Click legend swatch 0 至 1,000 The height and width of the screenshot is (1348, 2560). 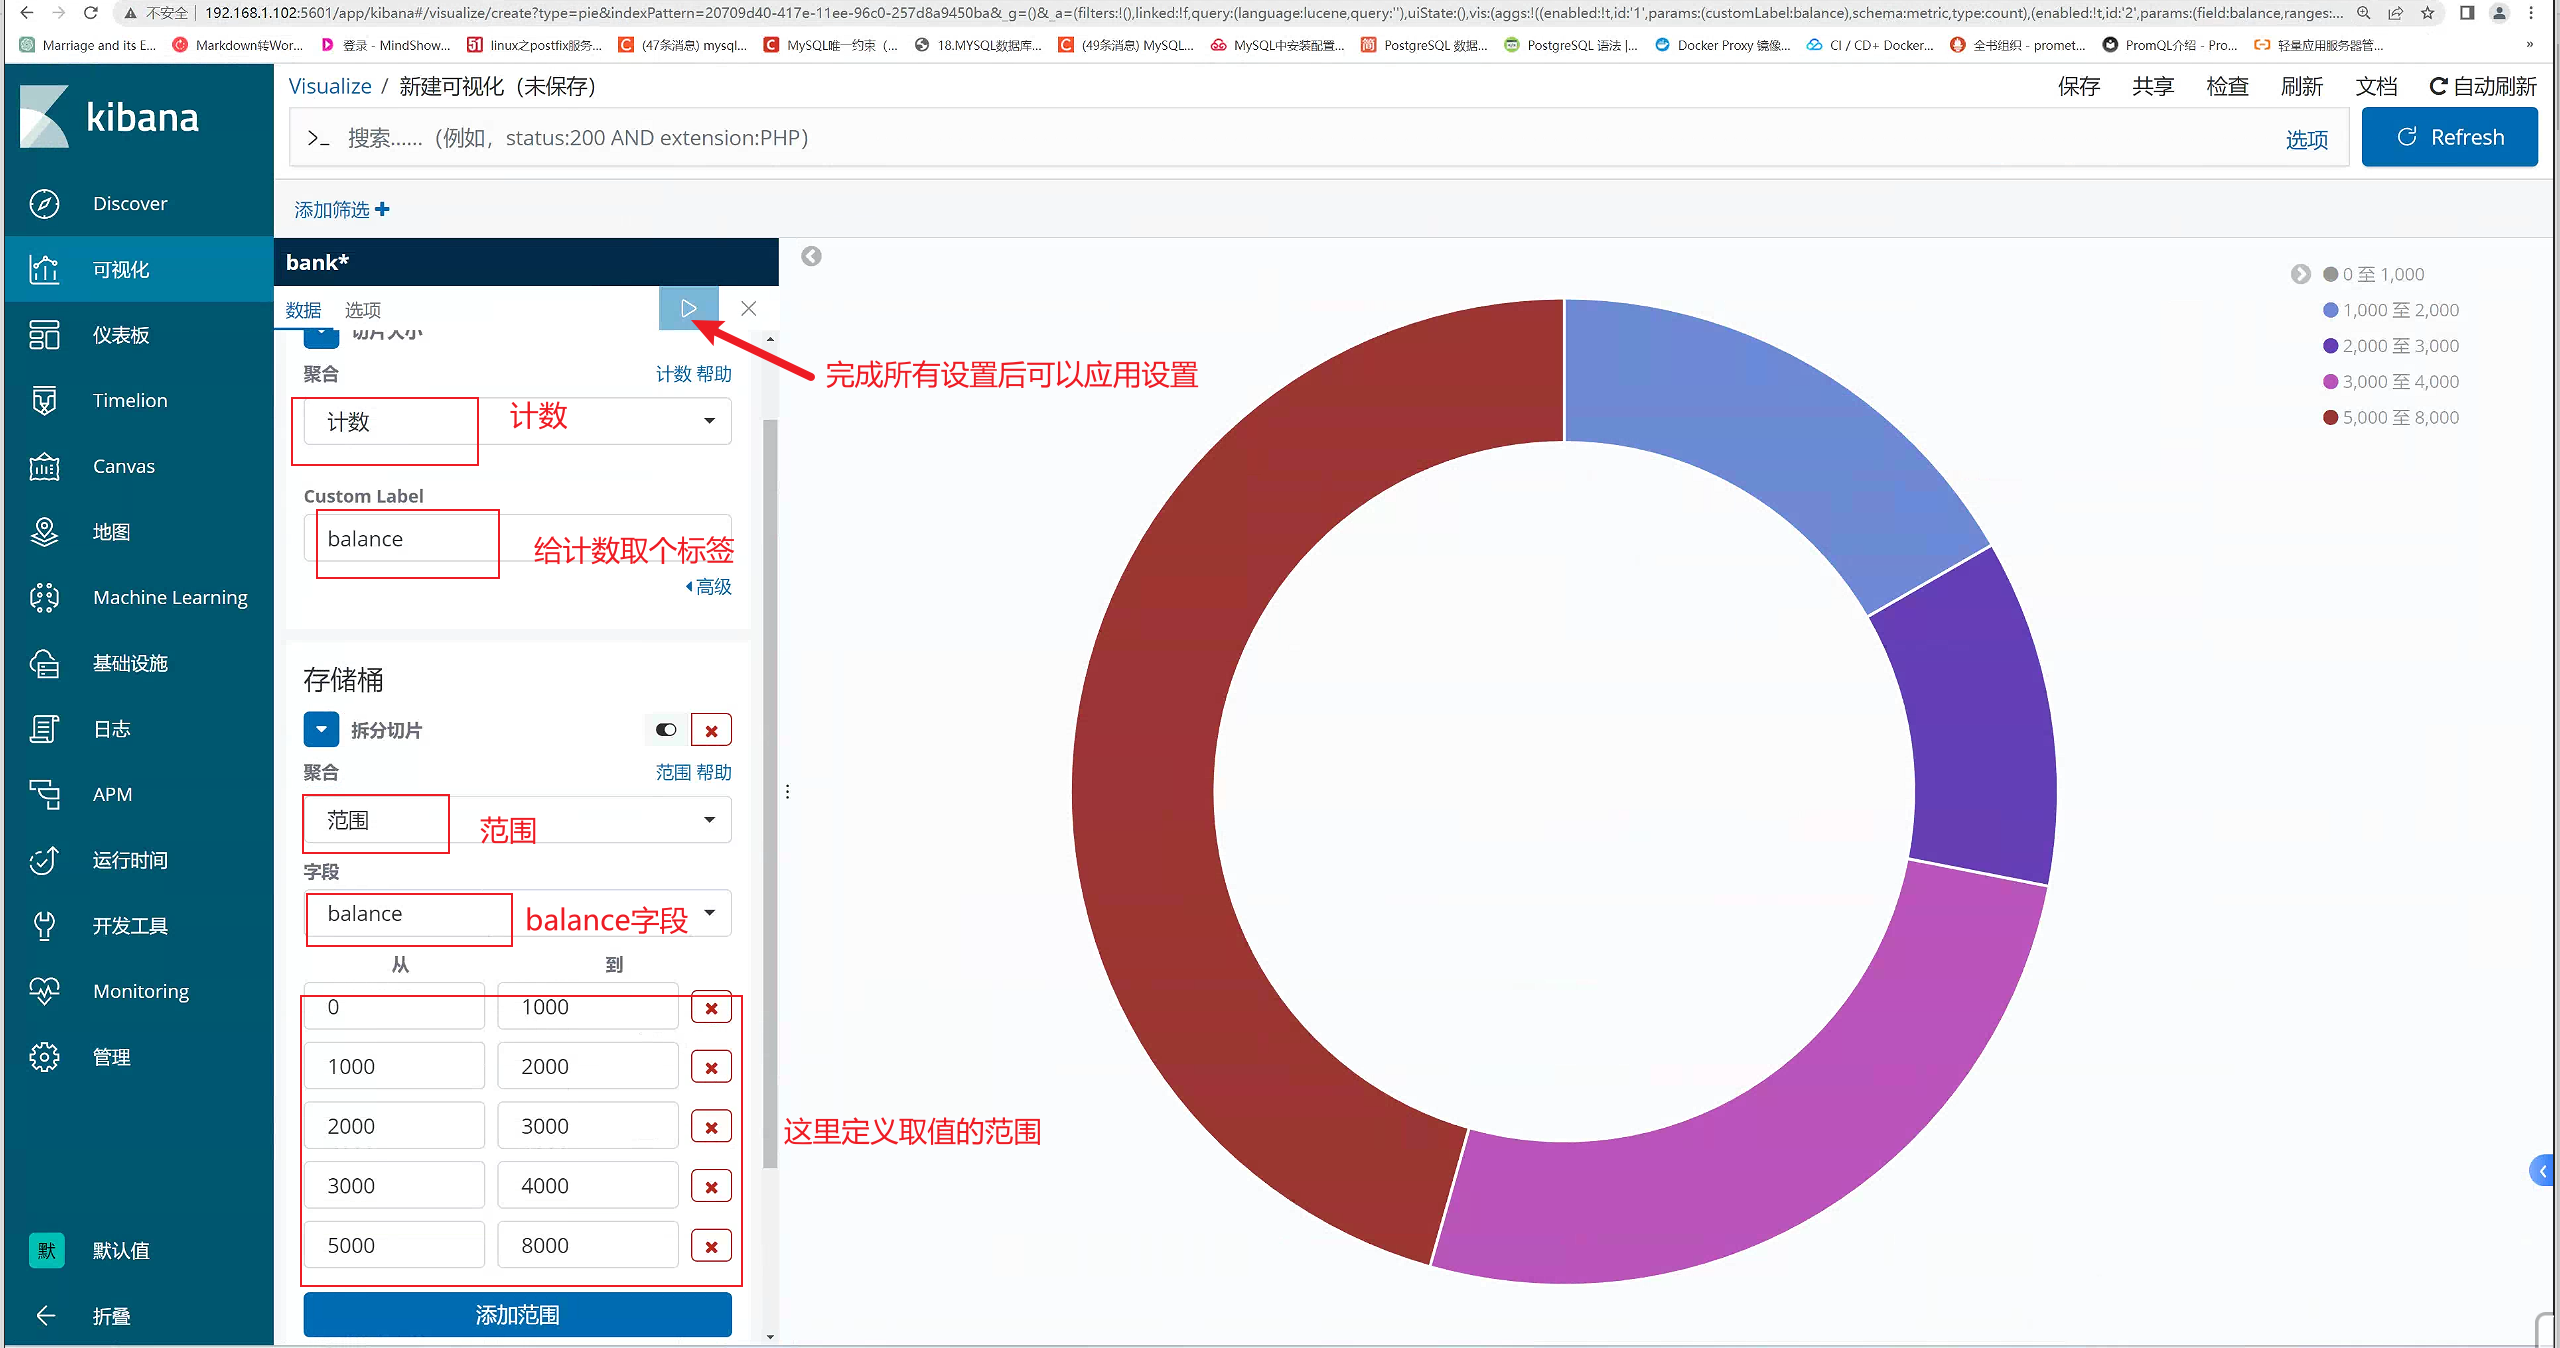click(x=2330, y=274)
